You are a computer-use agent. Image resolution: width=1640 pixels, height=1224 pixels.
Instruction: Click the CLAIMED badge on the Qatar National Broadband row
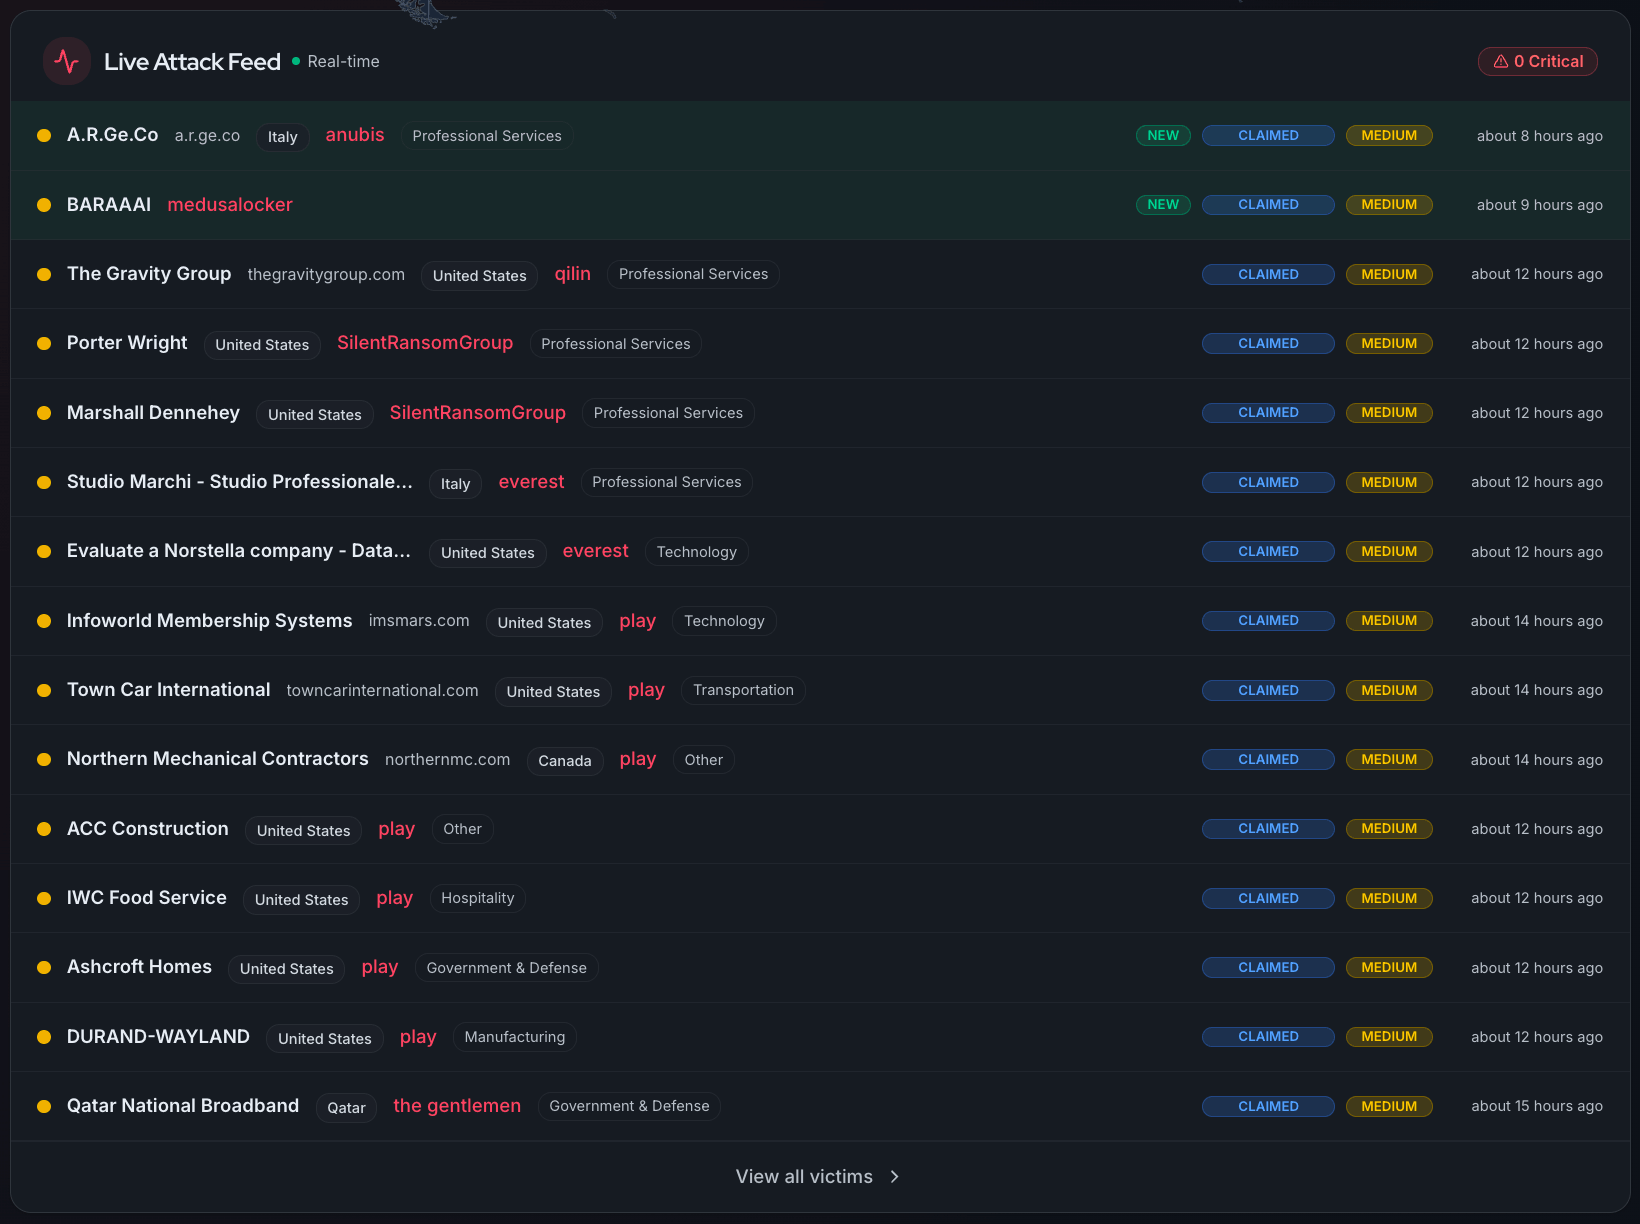pos(1268,1107)
